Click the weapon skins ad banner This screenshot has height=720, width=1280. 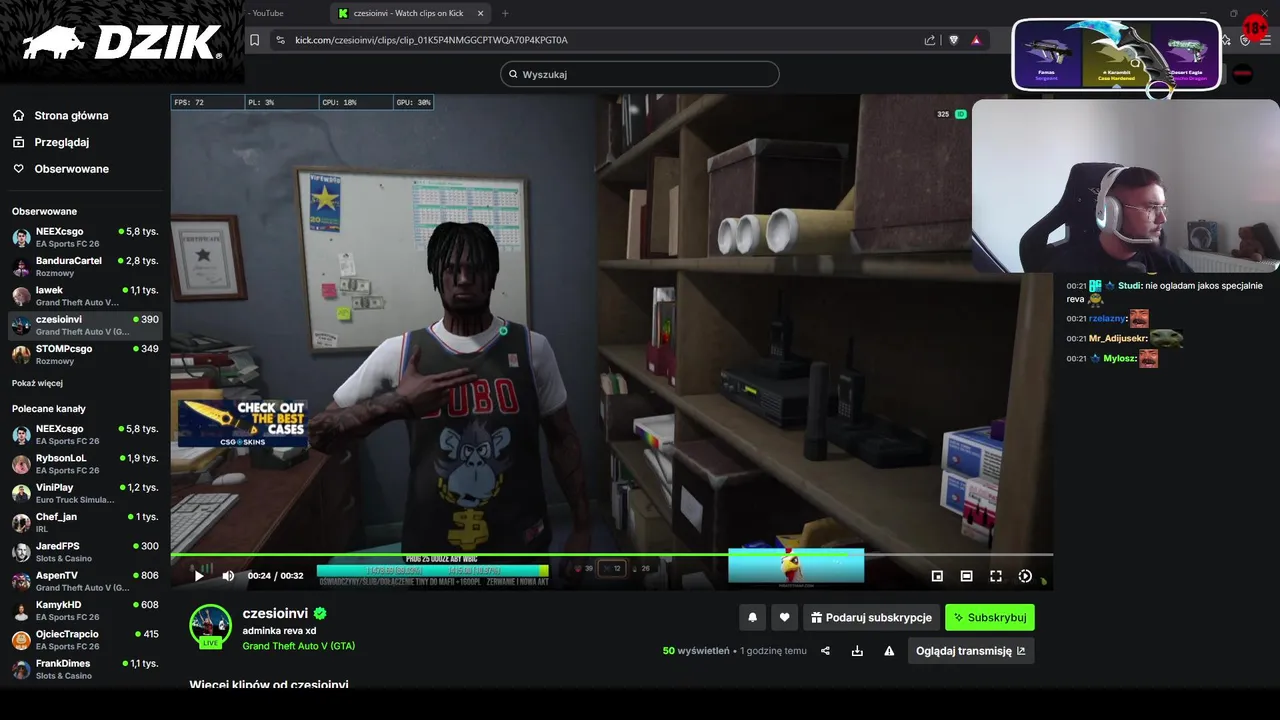pos(1116,55)
